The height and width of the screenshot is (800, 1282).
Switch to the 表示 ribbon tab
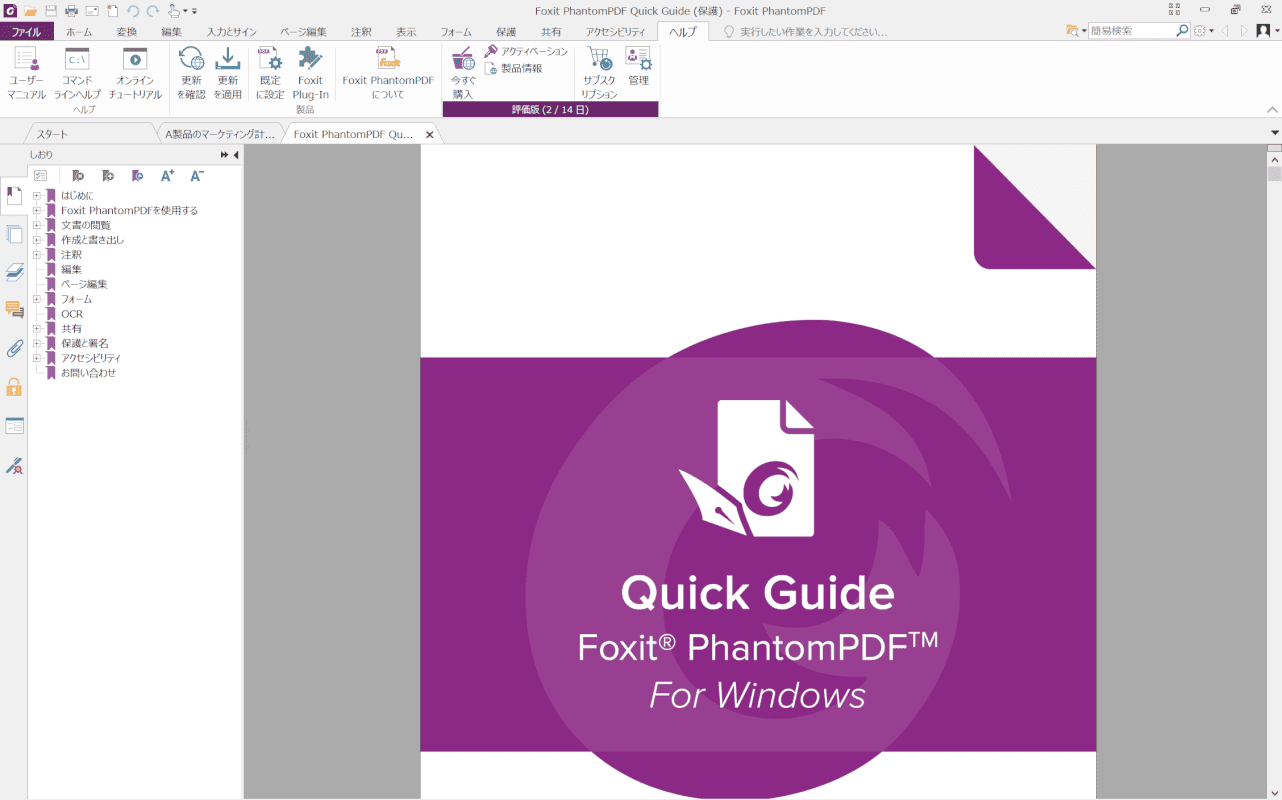pos(406,32)
